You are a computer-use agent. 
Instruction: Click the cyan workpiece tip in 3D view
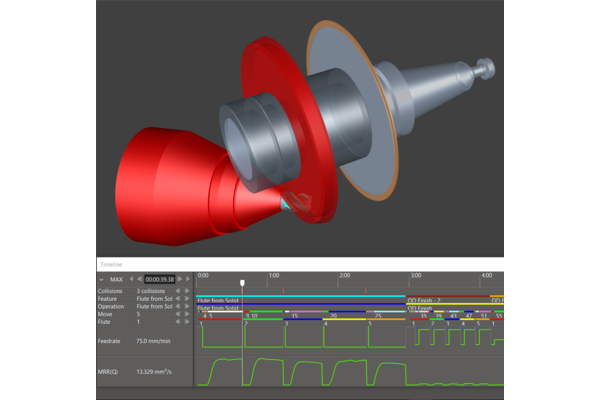(x=285, y=204)
